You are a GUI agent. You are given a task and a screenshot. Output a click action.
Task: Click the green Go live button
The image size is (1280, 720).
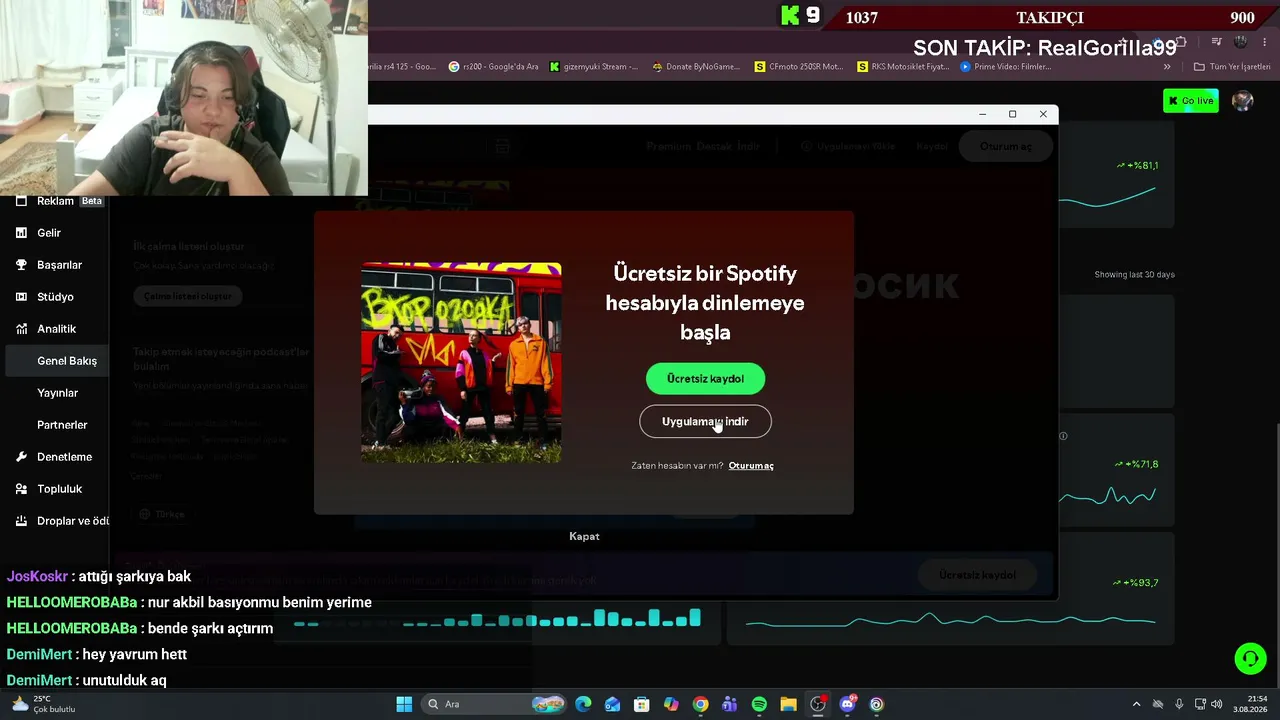pyautogui.click(x=1191, y=101)
